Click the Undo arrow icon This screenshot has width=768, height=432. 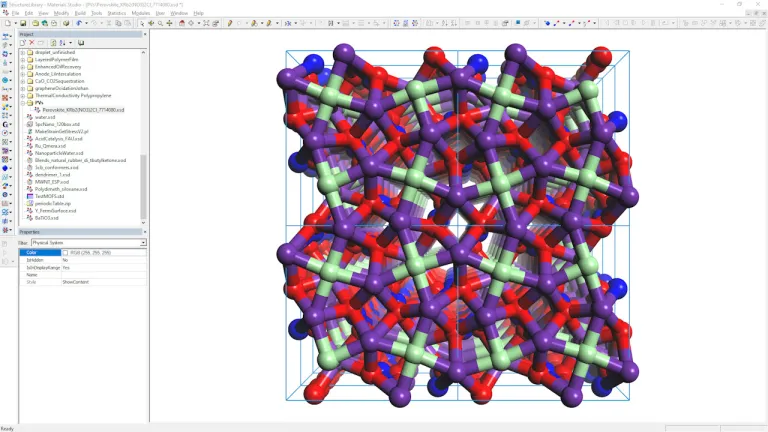click(78, 22)
